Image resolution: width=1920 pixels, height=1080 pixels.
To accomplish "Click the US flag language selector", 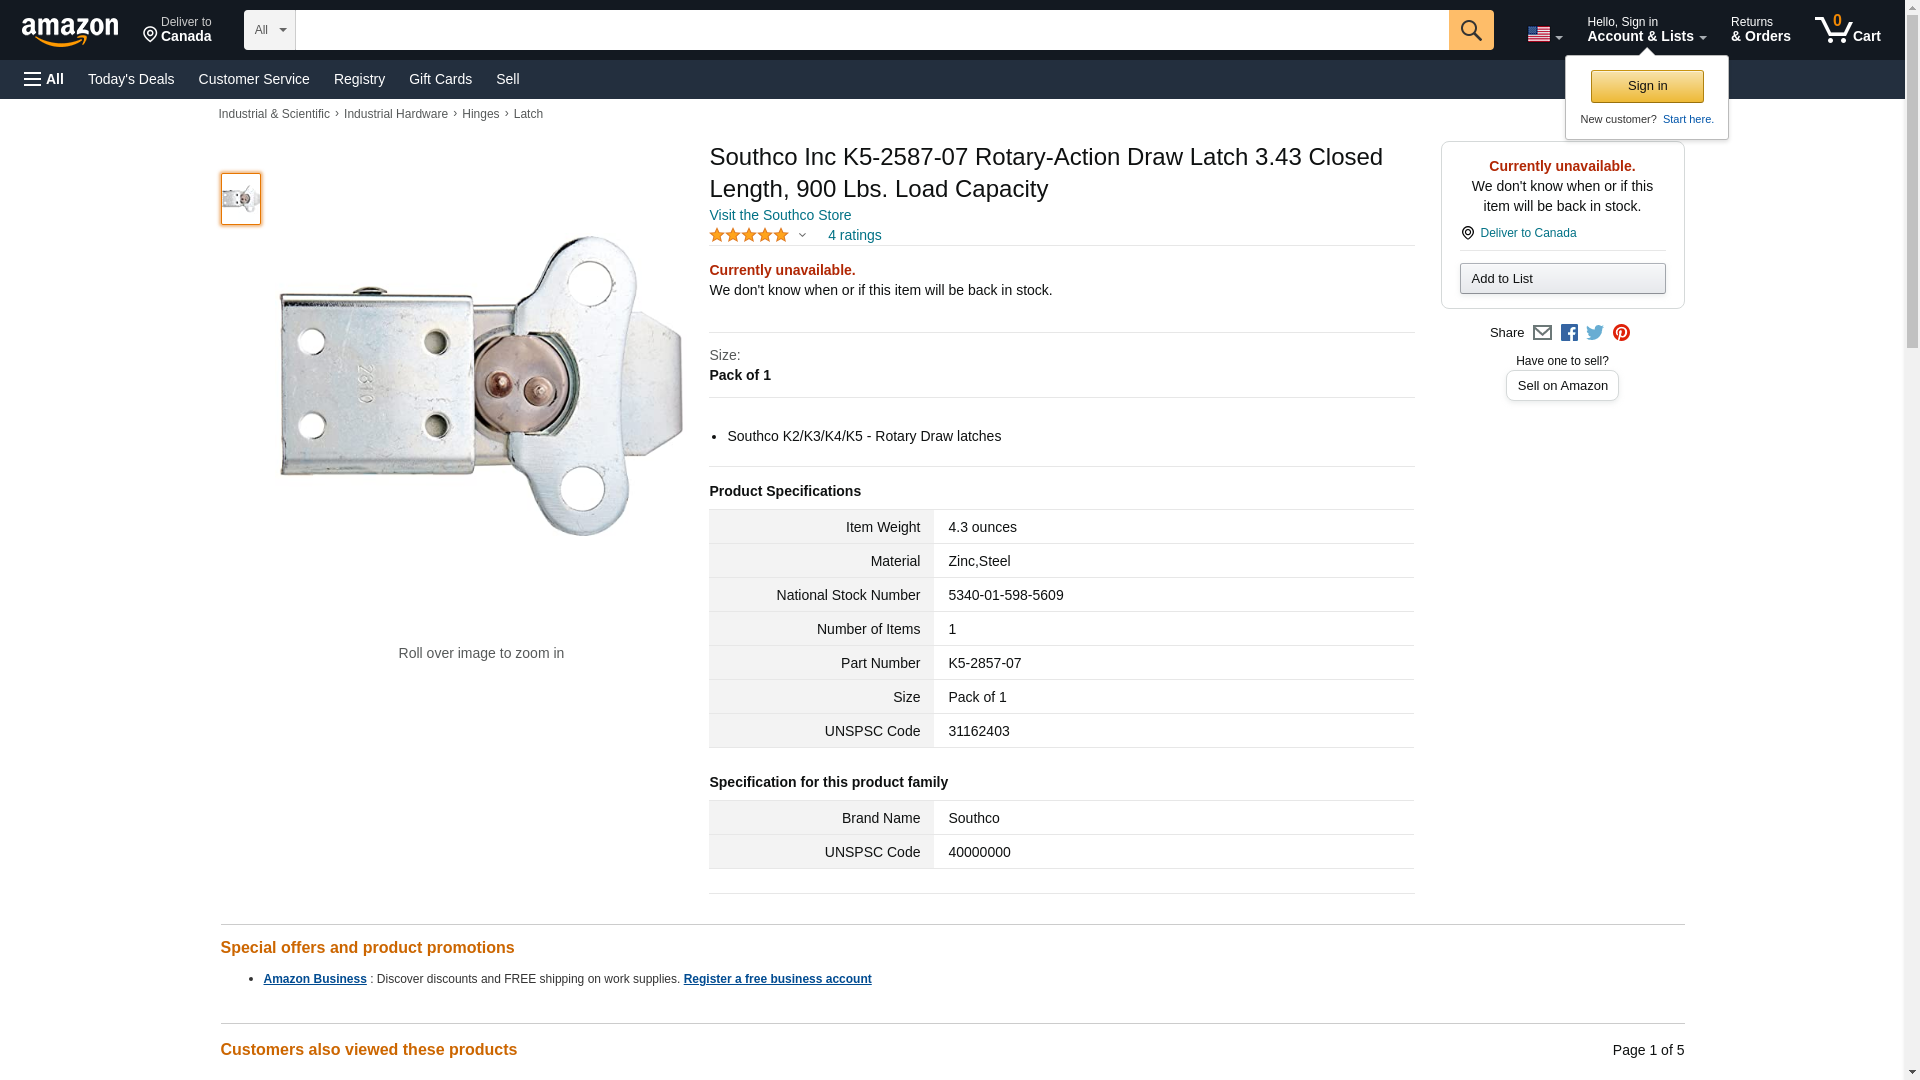I will [1544, 34].
